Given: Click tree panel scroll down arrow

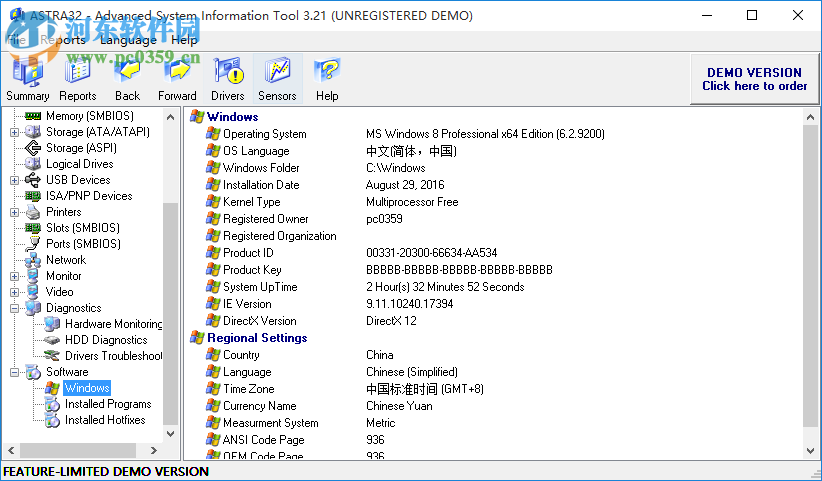Looking at the screenshot, I should 170,434.
